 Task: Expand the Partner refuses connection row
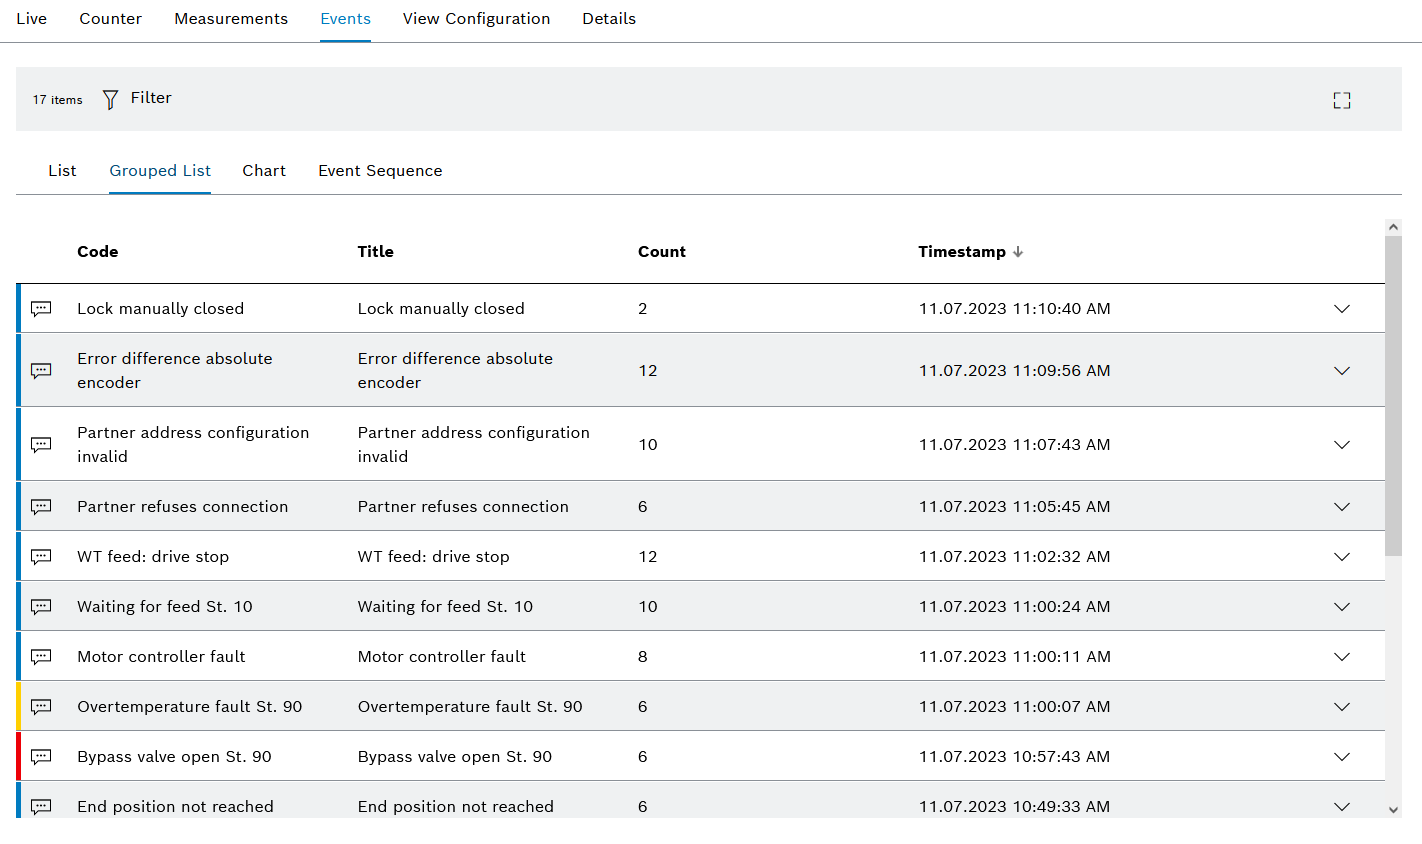[1342, 507]
